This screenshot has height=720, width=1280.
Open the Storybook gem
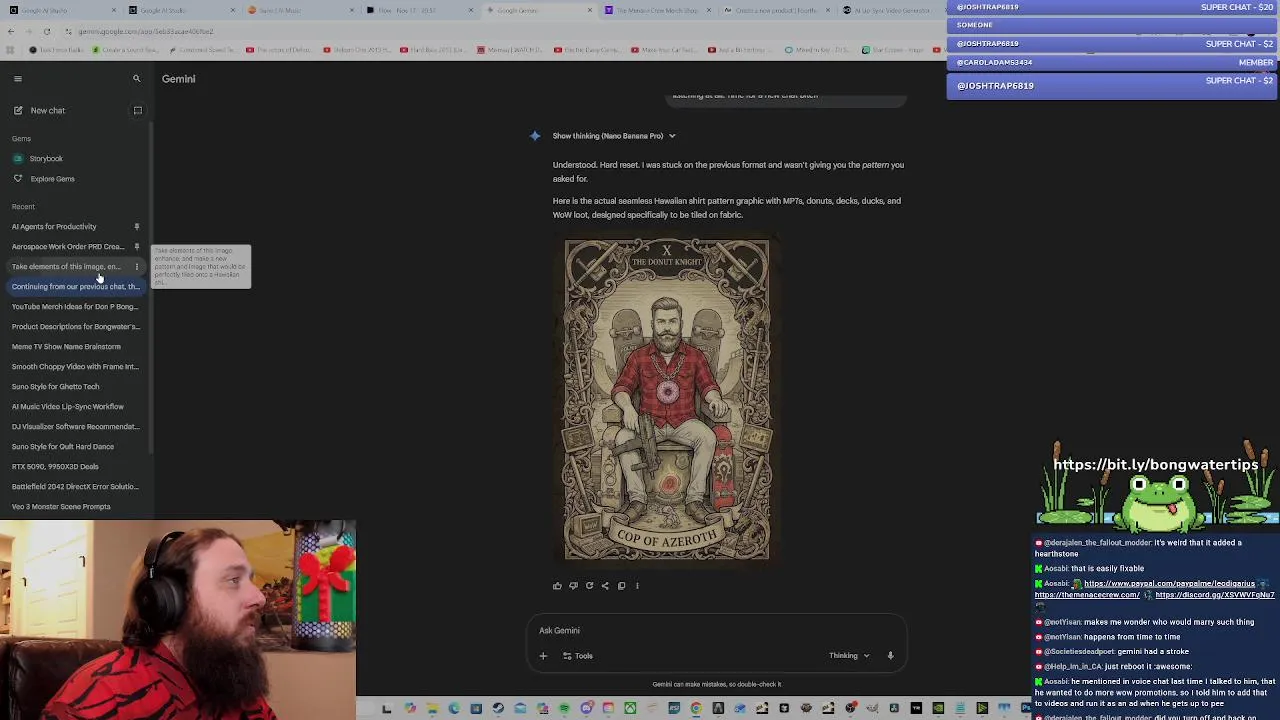pyautogui.click(x=46, y=158)
